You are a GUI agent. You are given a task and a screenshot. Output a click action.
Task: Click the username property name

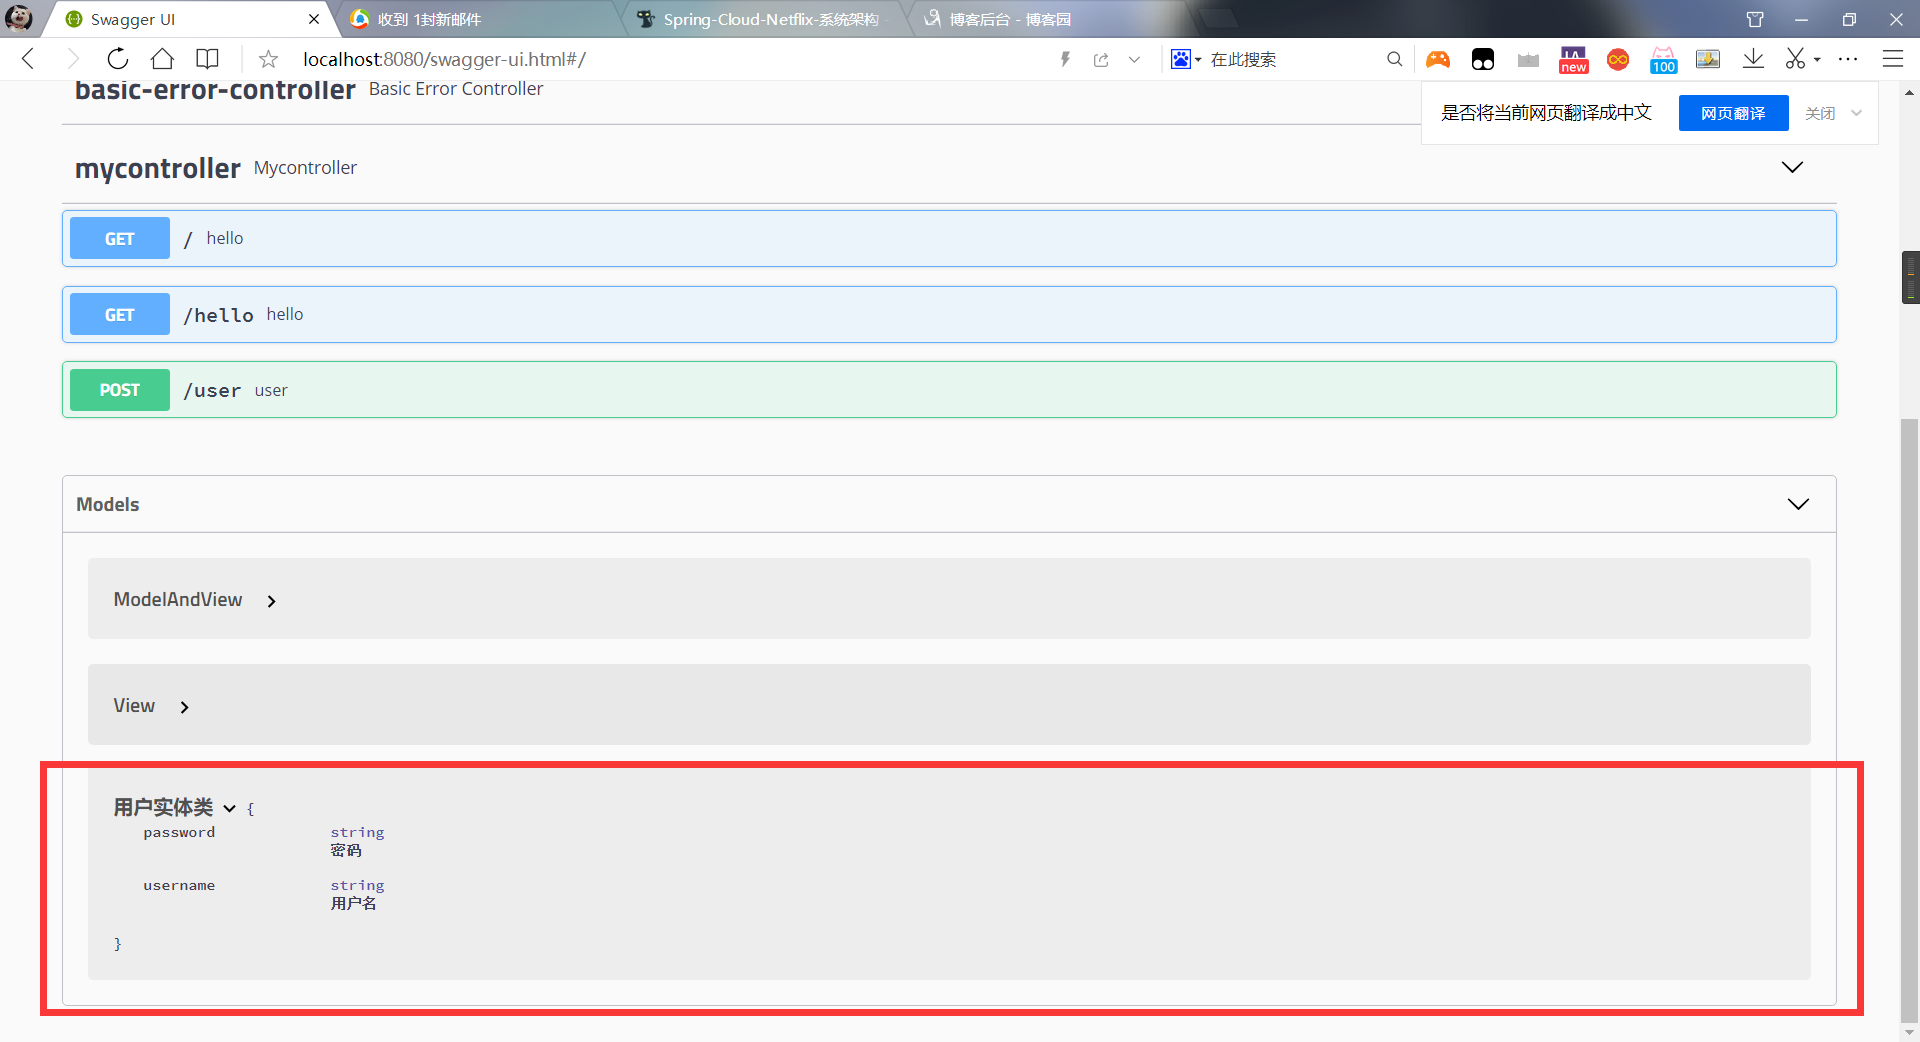click(x=179, y=885)
